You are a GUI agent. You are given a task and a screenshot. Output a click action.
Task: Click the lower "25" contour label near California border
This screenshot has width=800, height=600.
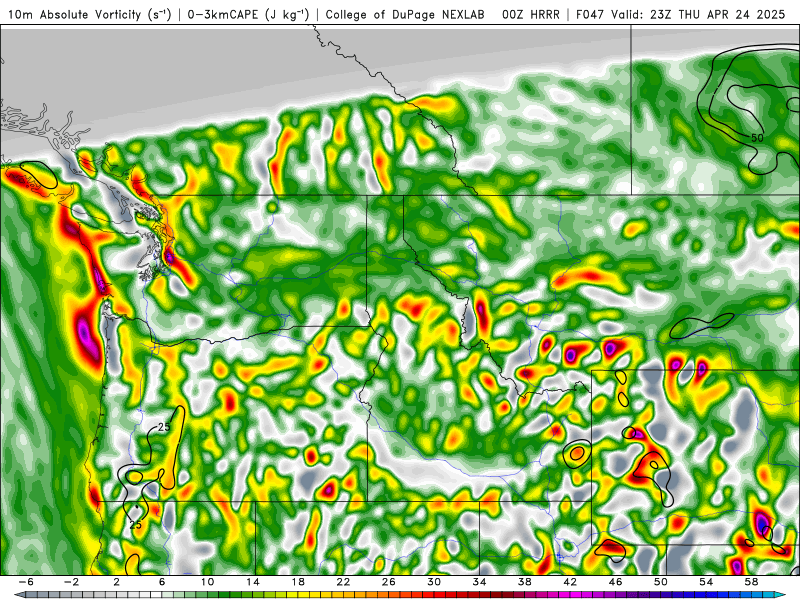(x=135, y=524)
